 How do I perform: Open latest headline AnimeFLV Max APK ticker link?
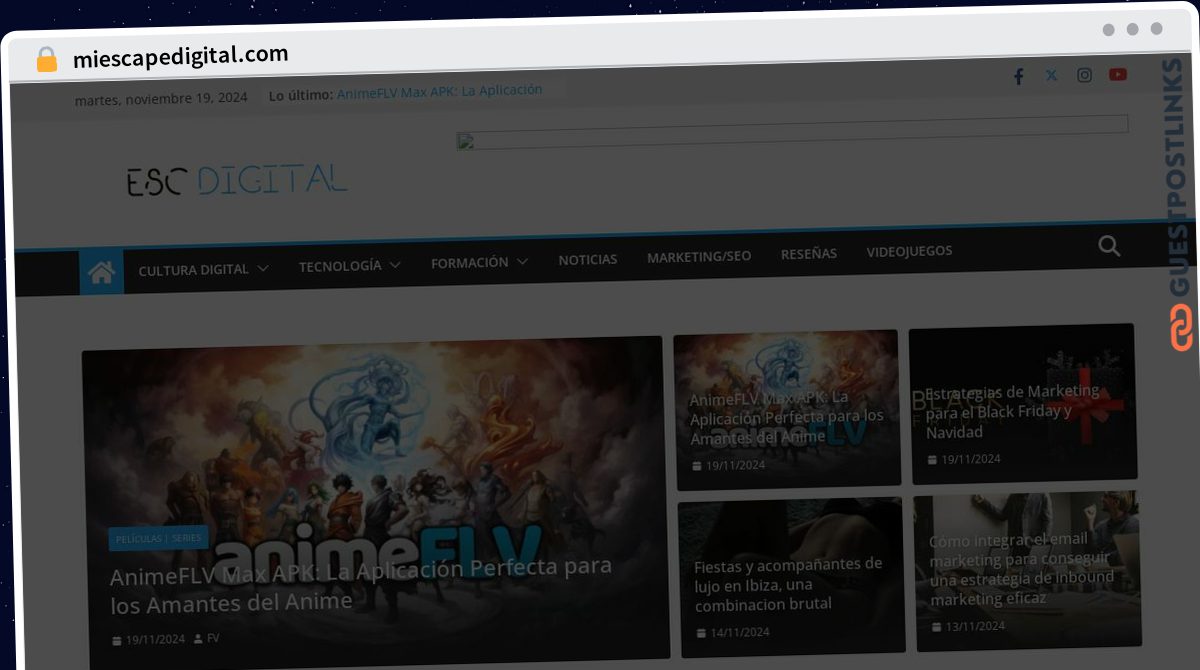440,91
